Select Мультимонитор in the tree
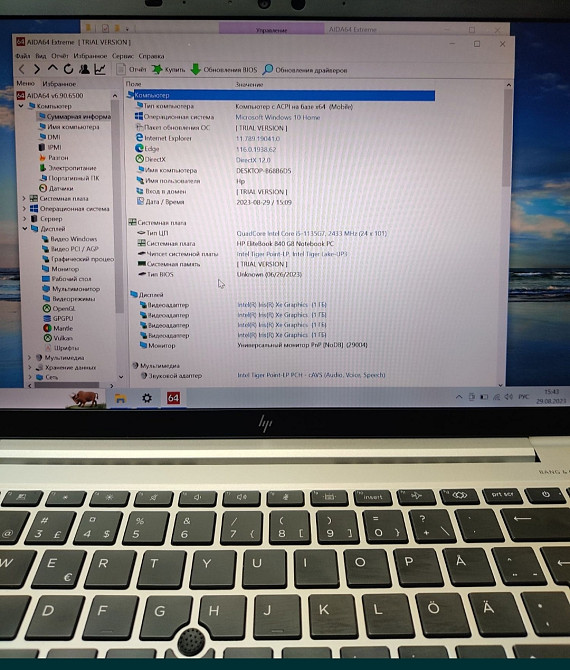The height and width of the screenshot is (670, 570). click(71, 288)
